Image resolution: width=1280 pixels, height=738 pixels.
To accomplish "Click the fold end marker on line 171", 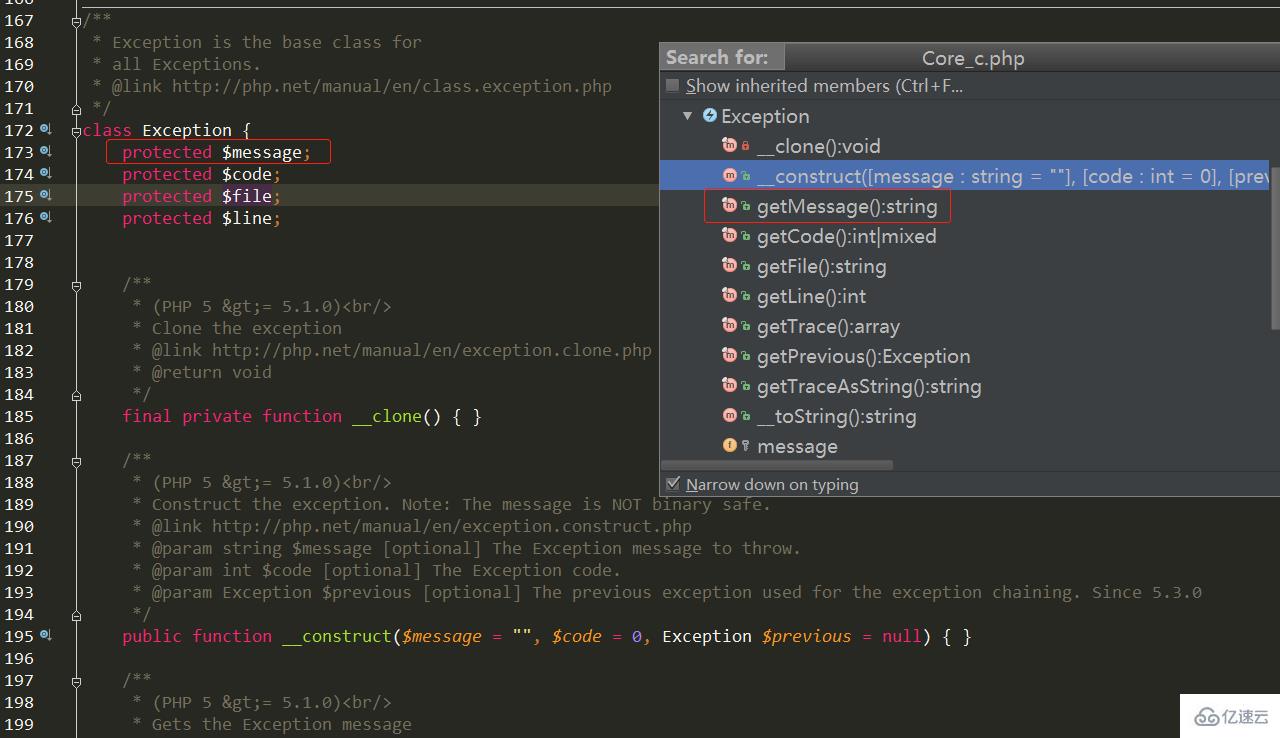I will [77, 108].
